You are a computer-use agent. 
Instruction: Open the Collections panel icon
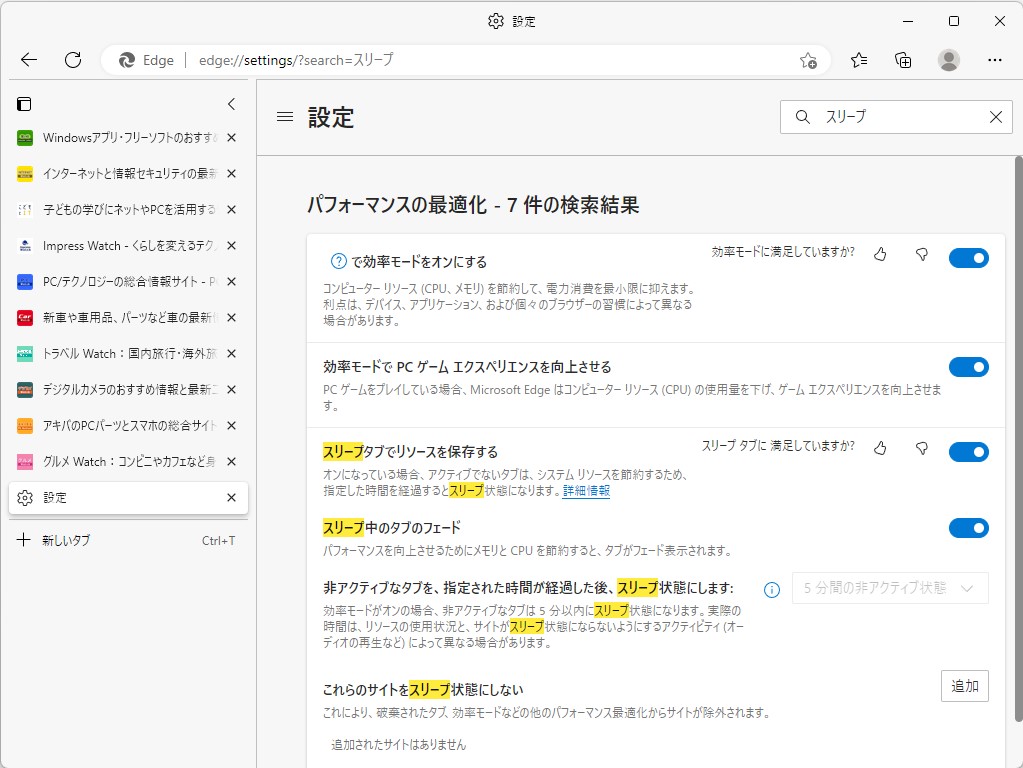pos(902,60)
